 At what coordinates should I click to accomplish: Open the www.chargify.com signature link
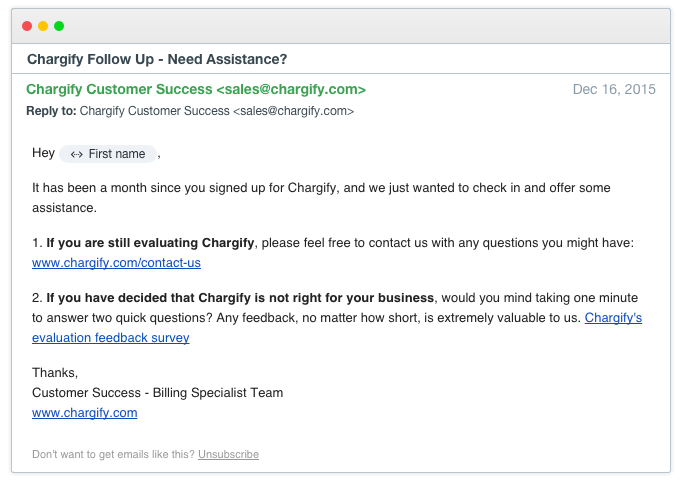click(85, 413)
